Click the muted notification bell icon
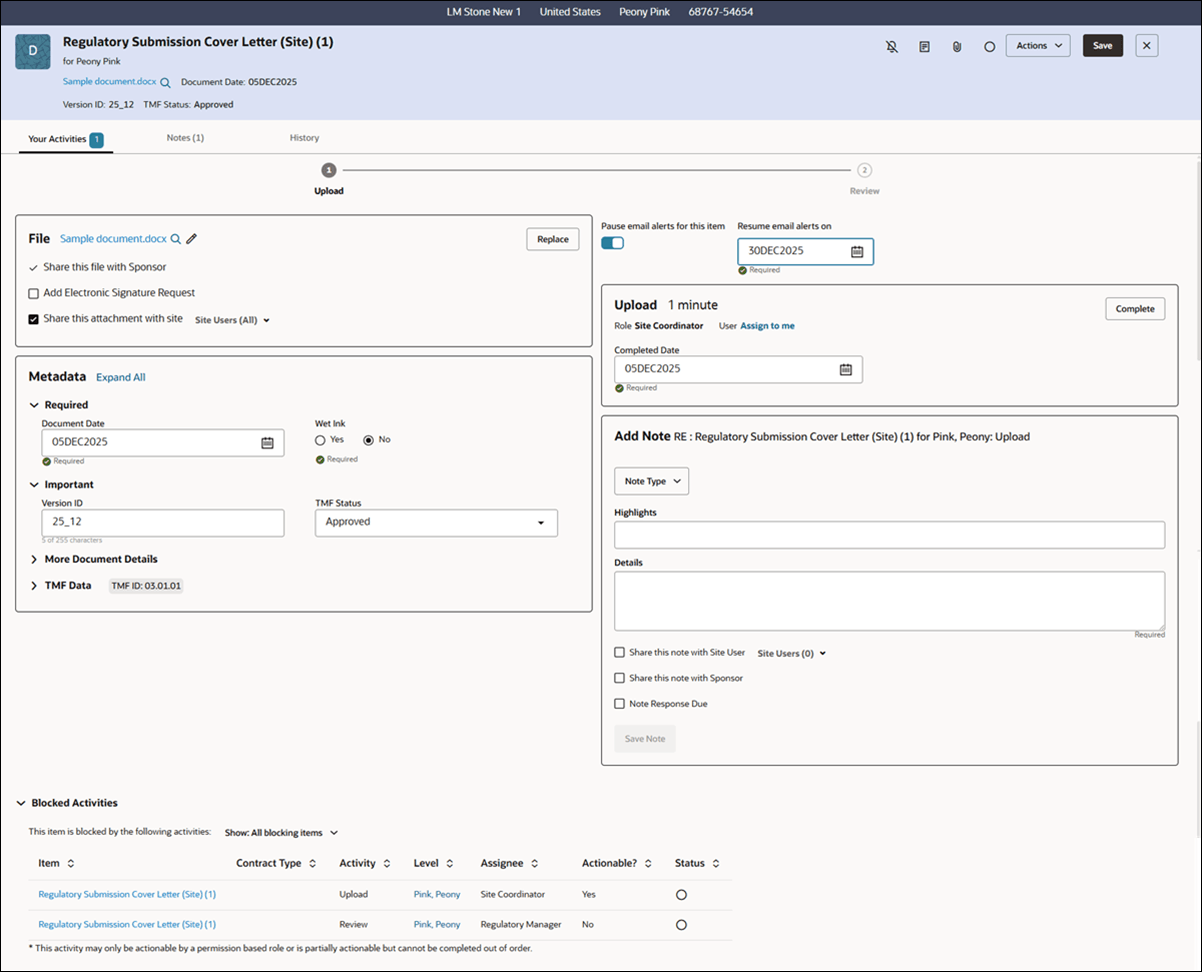The image size is (1202, 972). (x=891, y=45)
